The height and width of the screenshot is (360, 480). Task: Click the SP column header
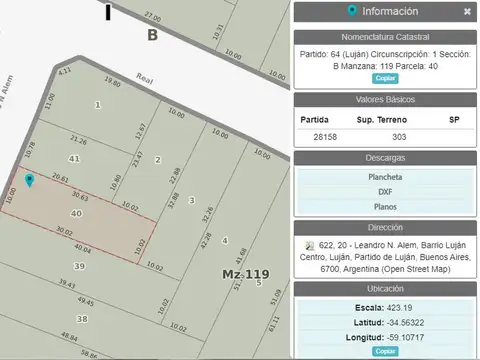click(454, 120)
